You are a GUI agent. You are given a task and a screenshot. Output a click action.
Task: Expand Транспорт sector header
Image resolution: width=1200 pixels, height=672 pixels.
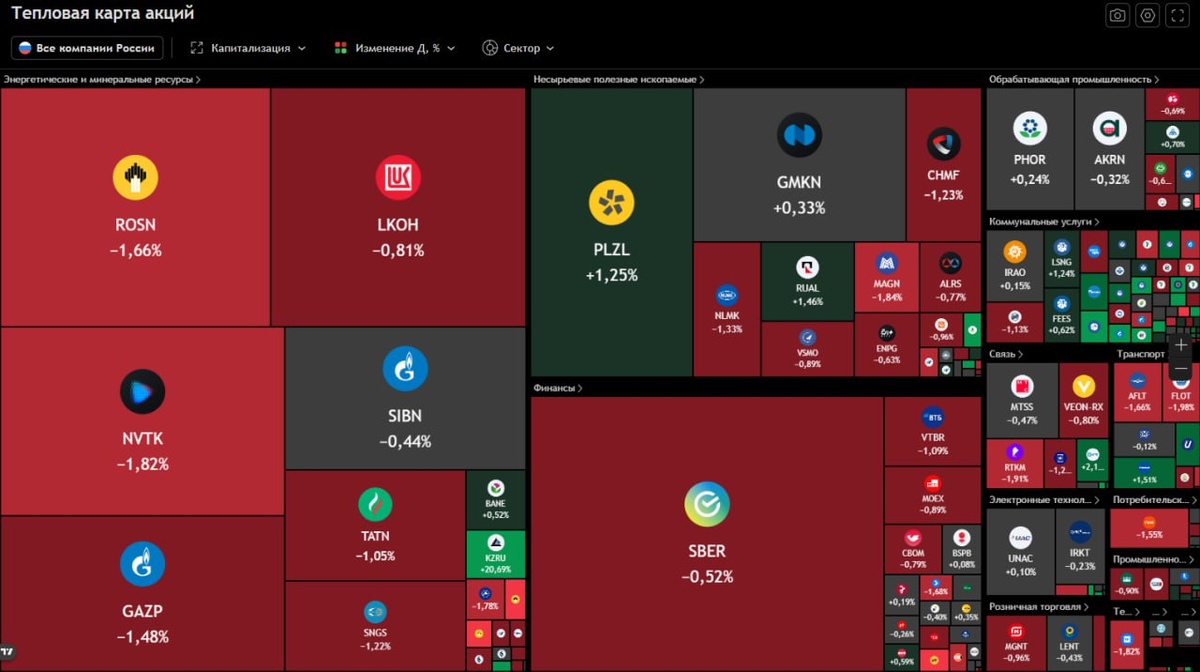tap(1142, 354)
